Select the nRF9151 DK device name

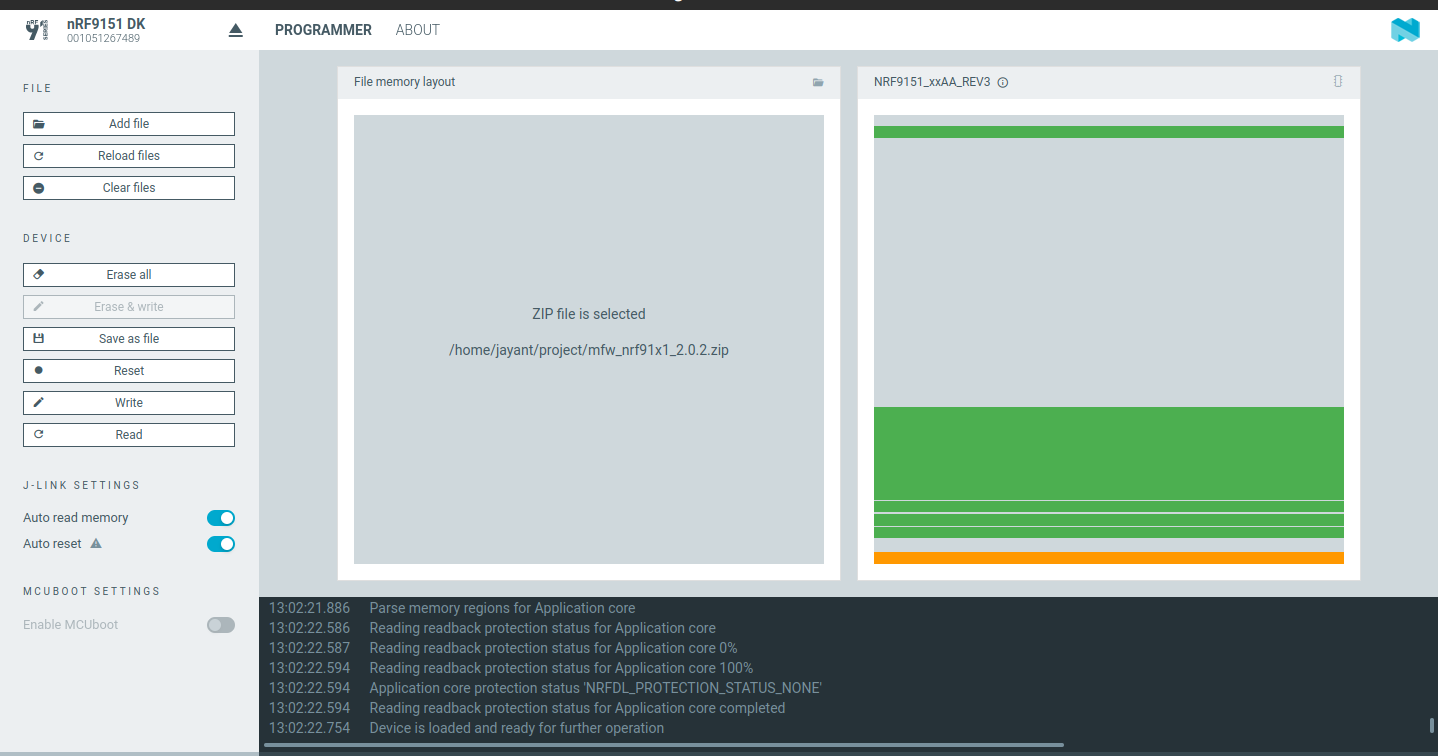click(106, 23)
